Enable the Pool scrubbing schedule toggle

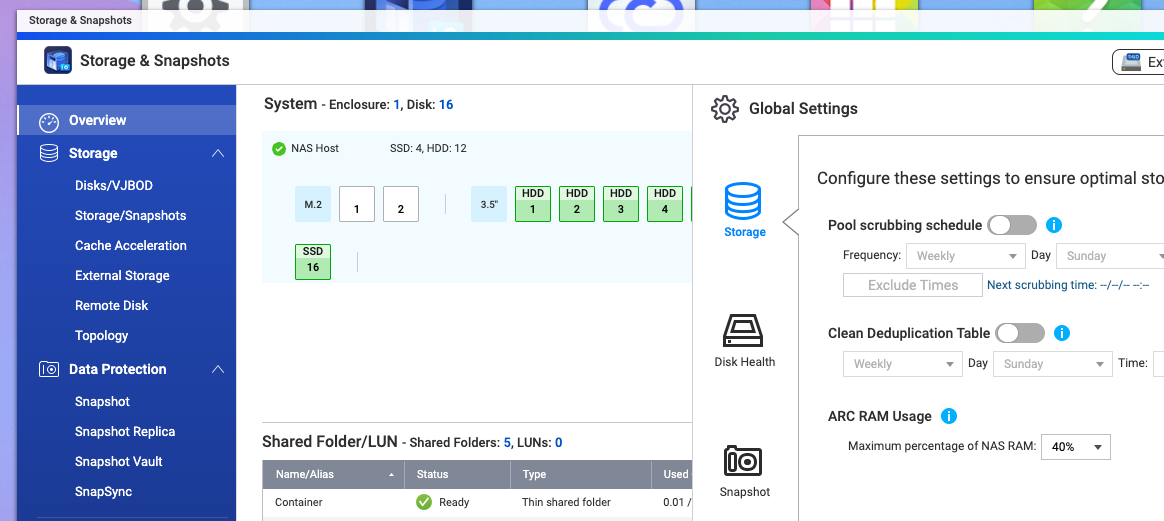point(1012,225)
